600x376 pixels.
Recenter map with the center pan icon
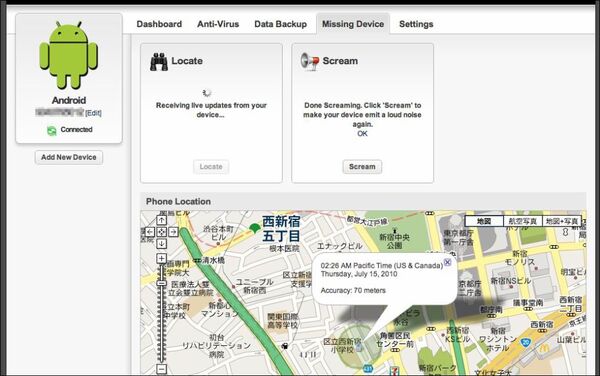click(x=161, y=232)
